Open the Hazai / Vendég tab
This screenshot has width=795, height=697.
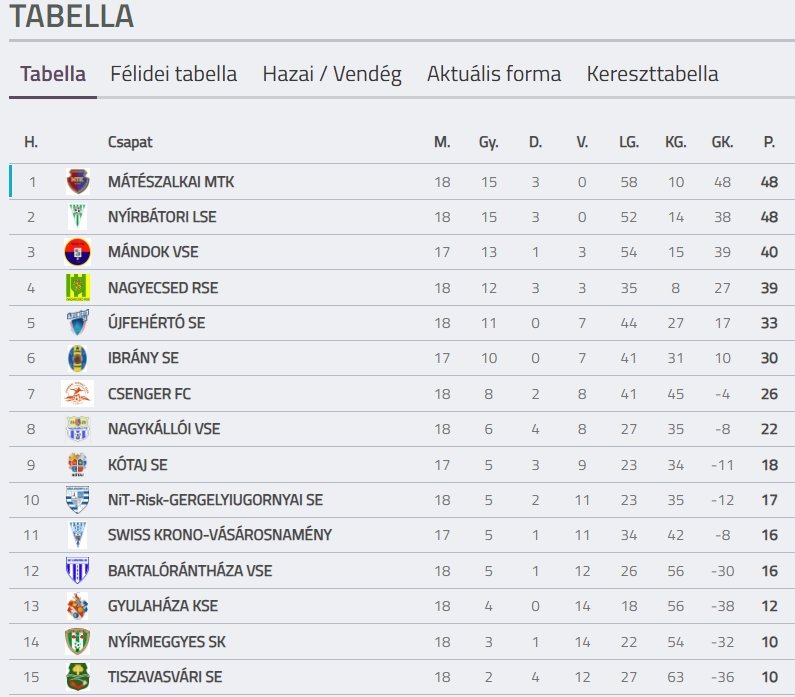332,74
